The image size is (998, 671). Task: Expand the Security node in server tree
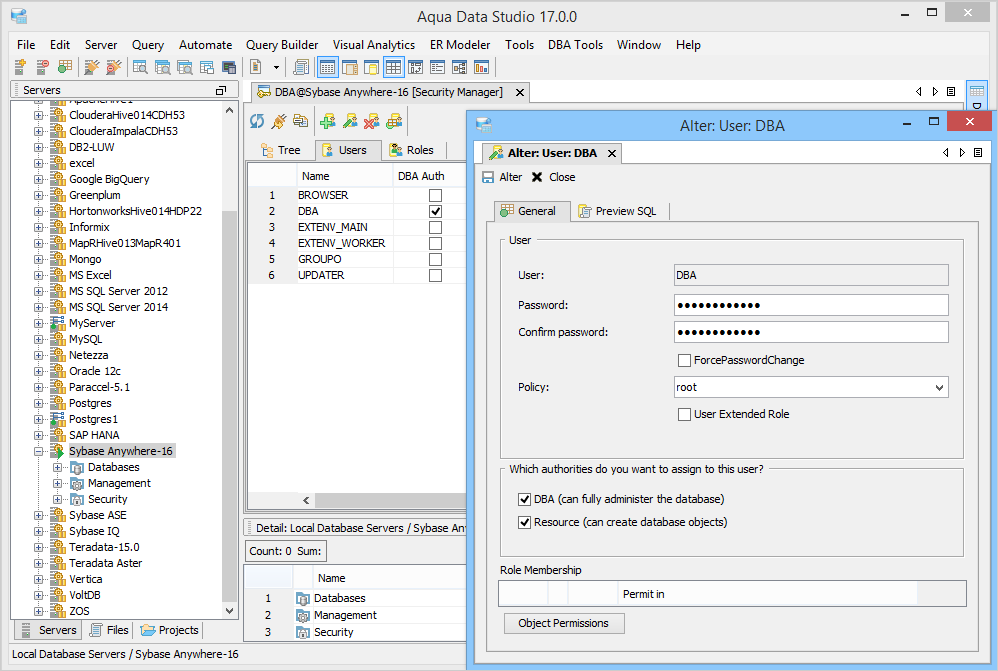(x=58, y=499)
